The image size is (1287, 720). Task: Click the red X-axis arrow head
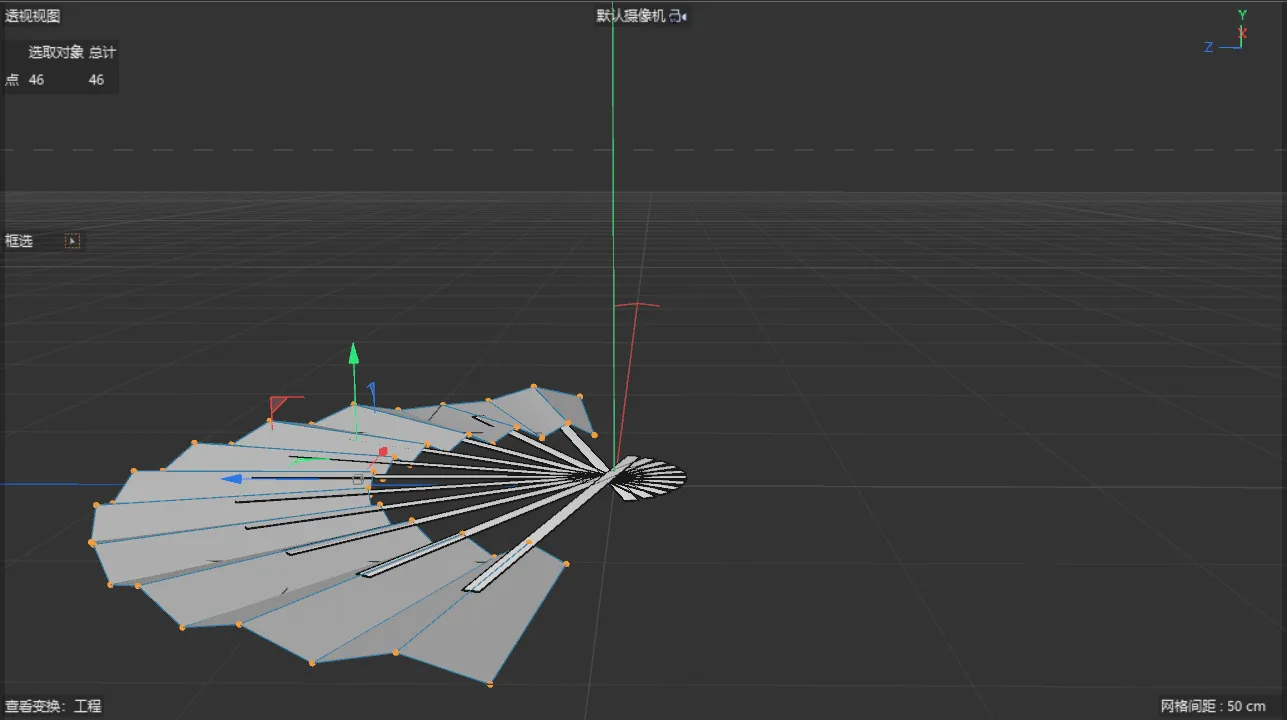click(x=383, y=451)
